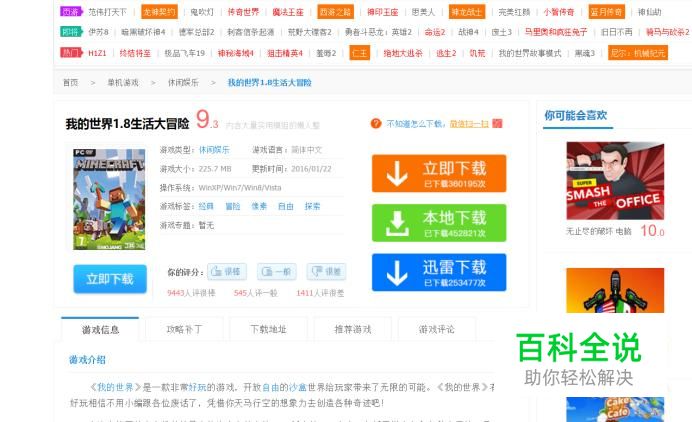Click the 探索 game tag

[312, 206]
